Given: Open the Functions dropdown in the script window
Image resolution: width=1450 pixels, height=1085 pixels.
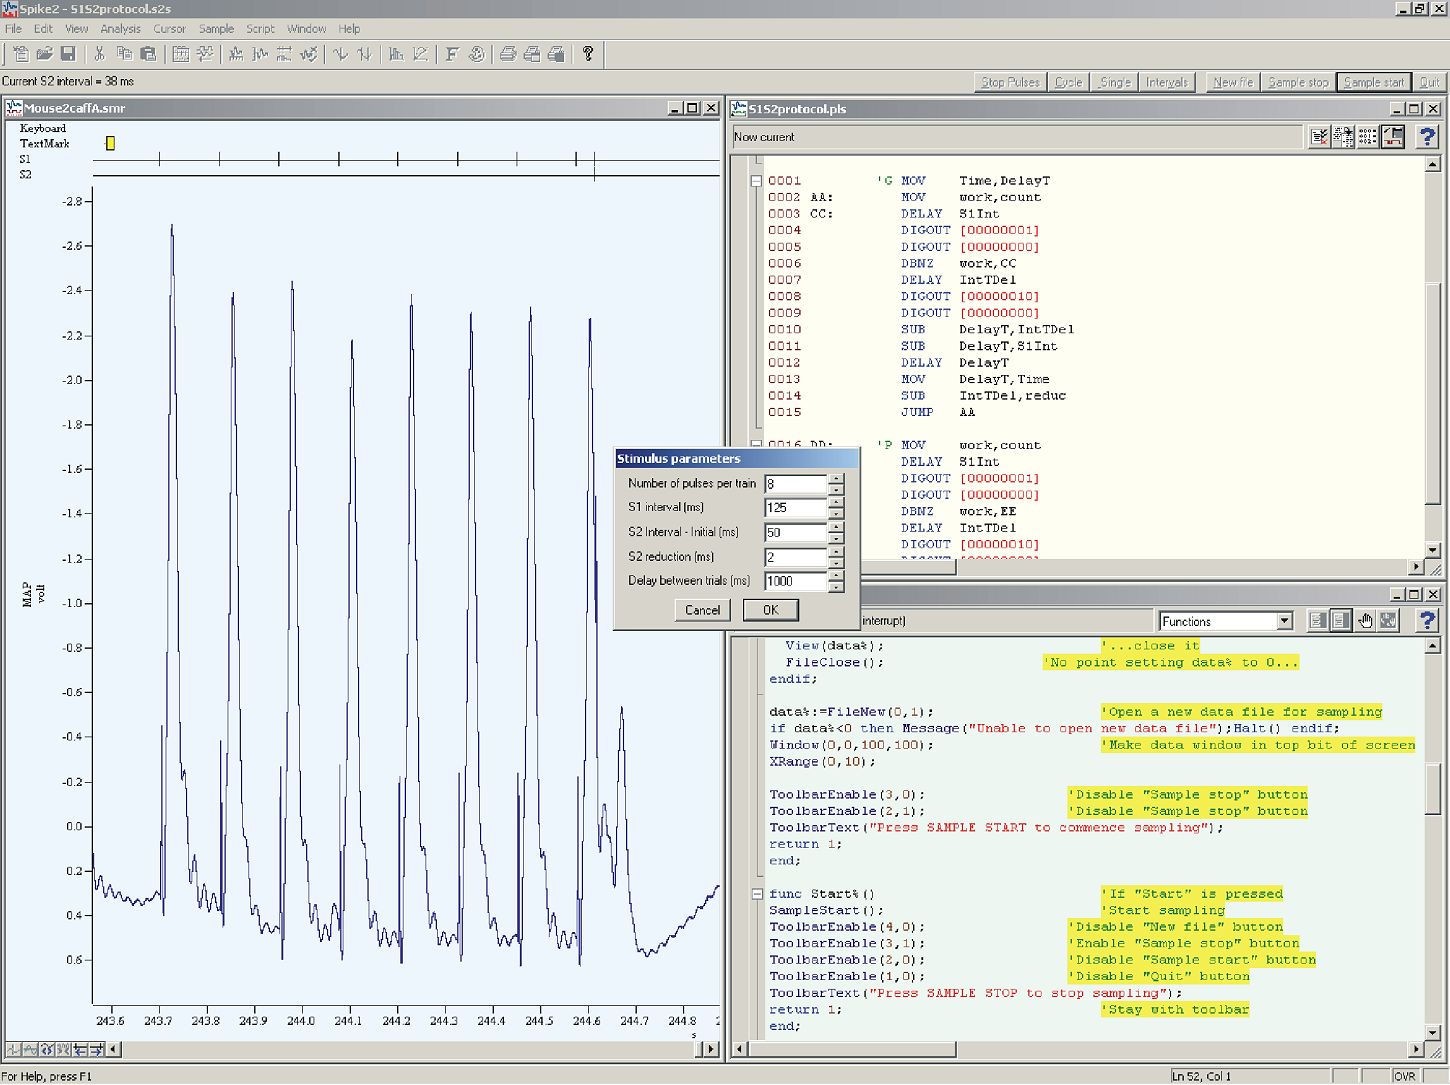Looking at the screenshot, I should coord(1285,620).
